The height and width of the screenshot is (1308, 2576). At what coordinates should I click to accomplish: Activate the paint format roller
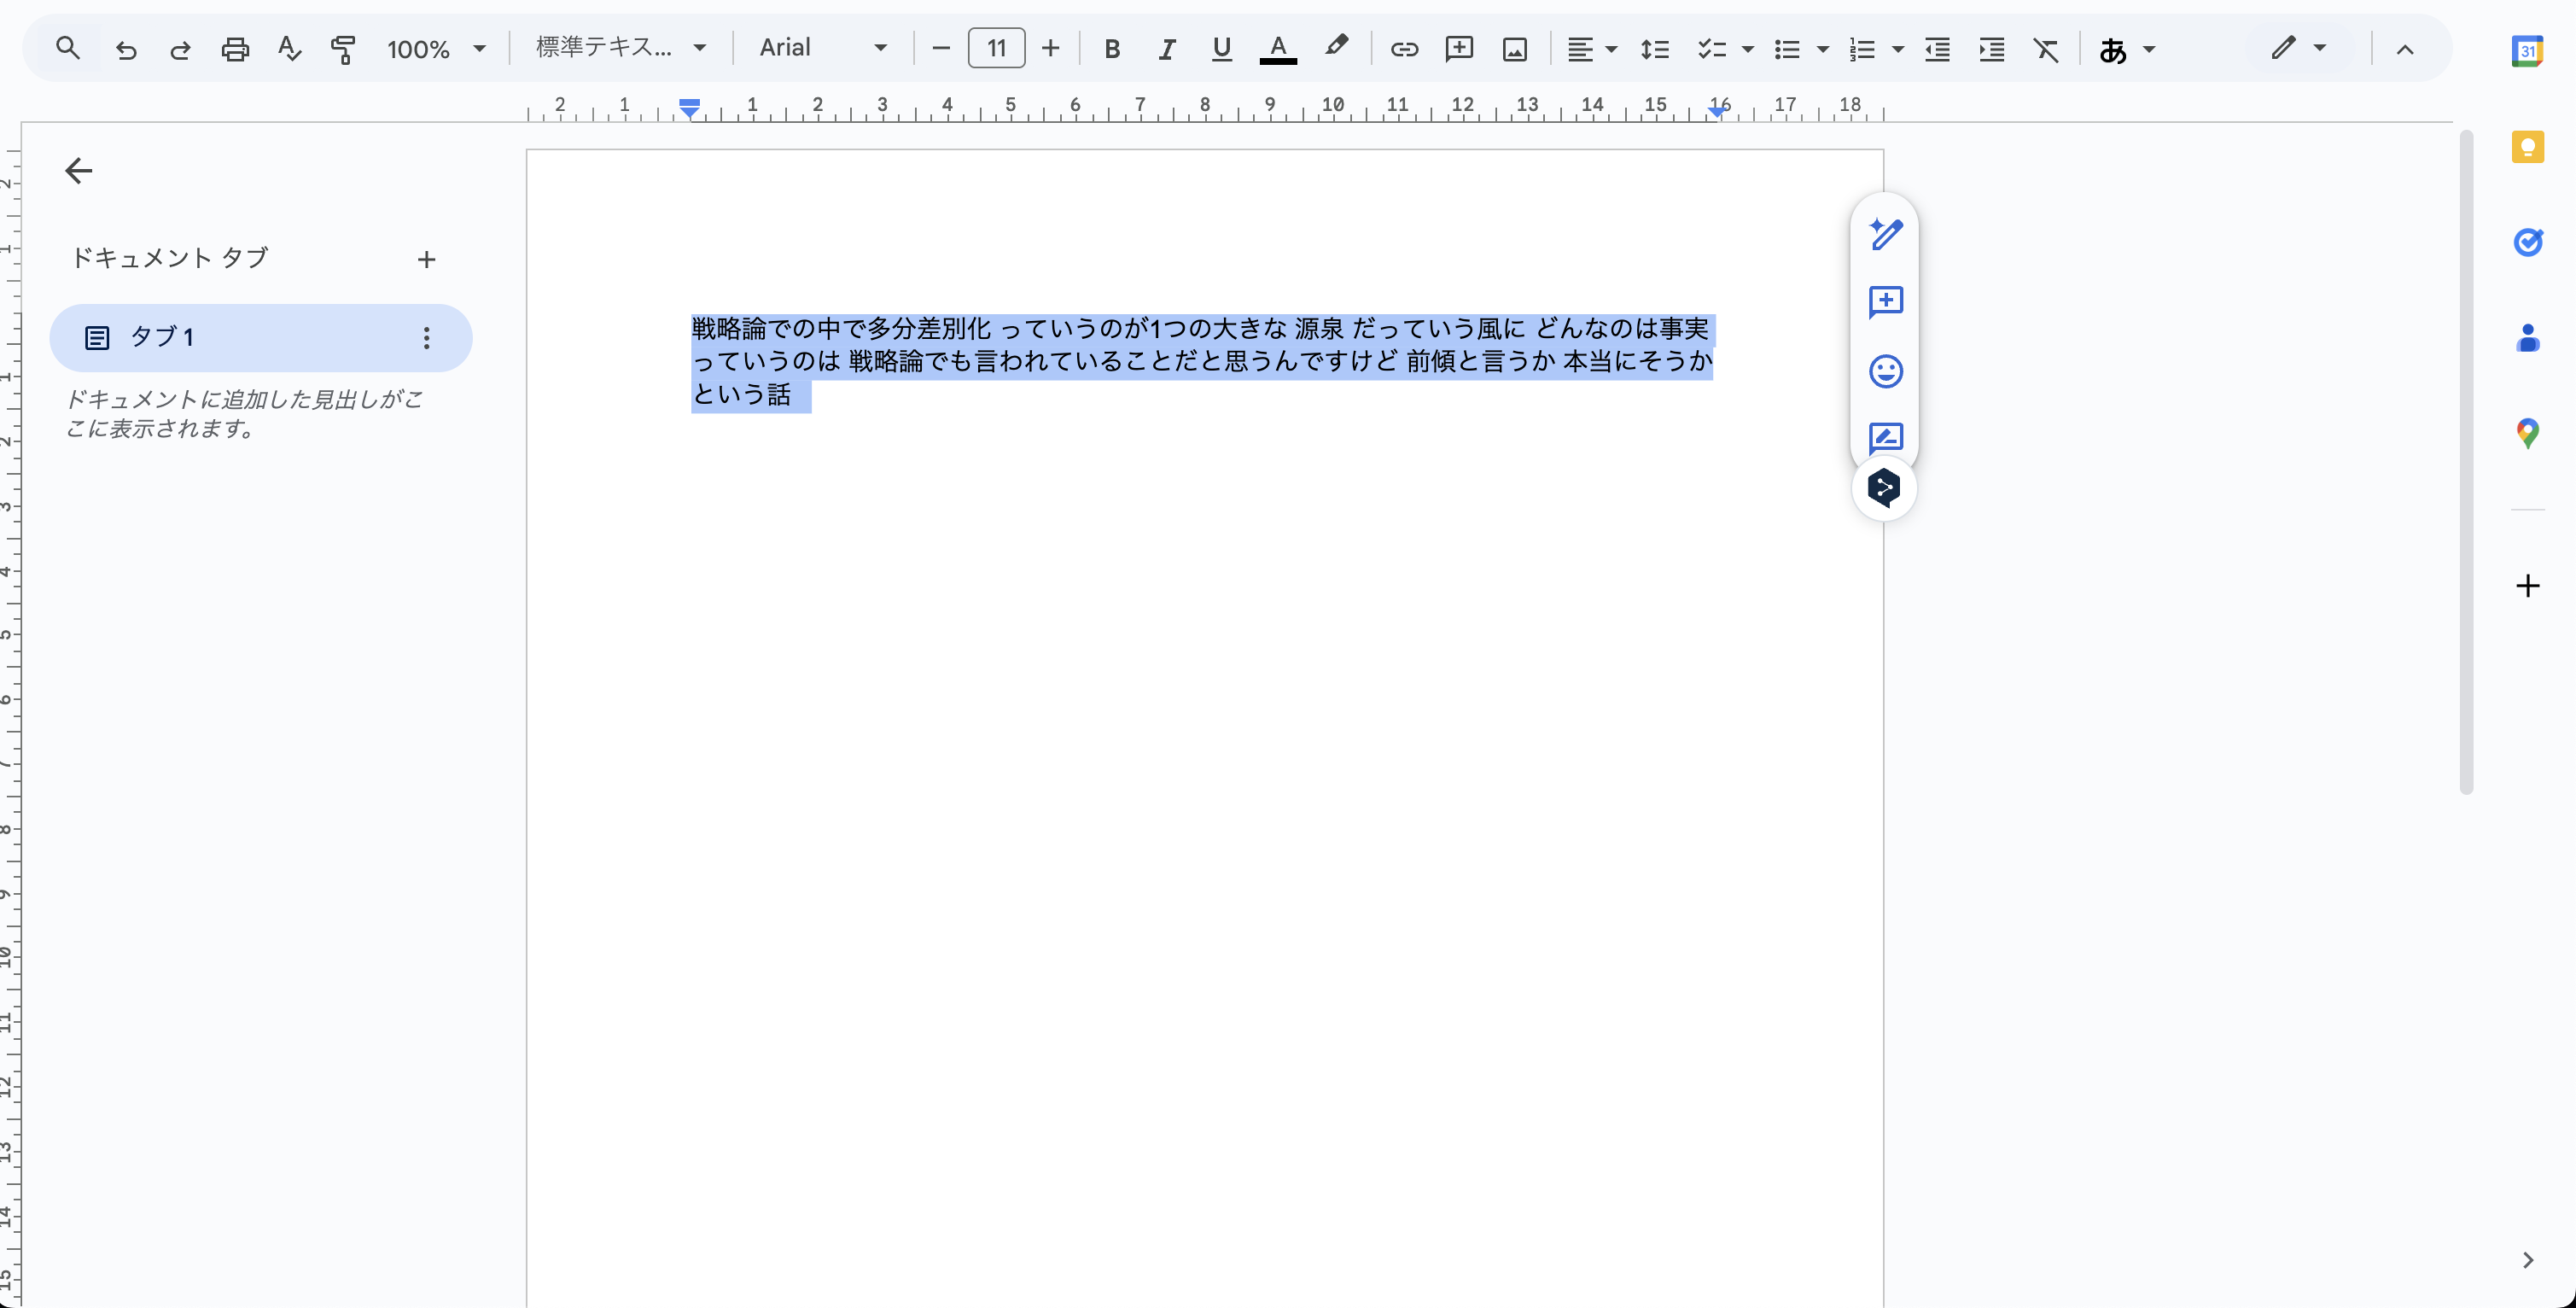point(343,49)
